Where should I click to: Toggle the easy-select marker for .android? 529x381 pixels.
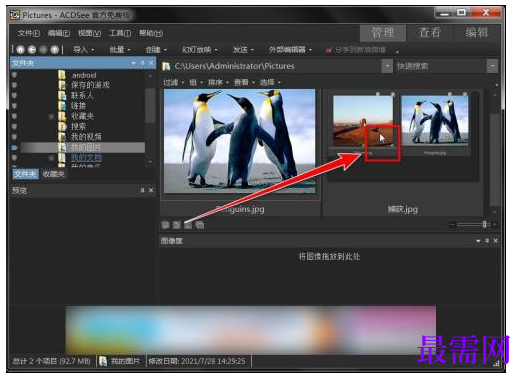15,75
